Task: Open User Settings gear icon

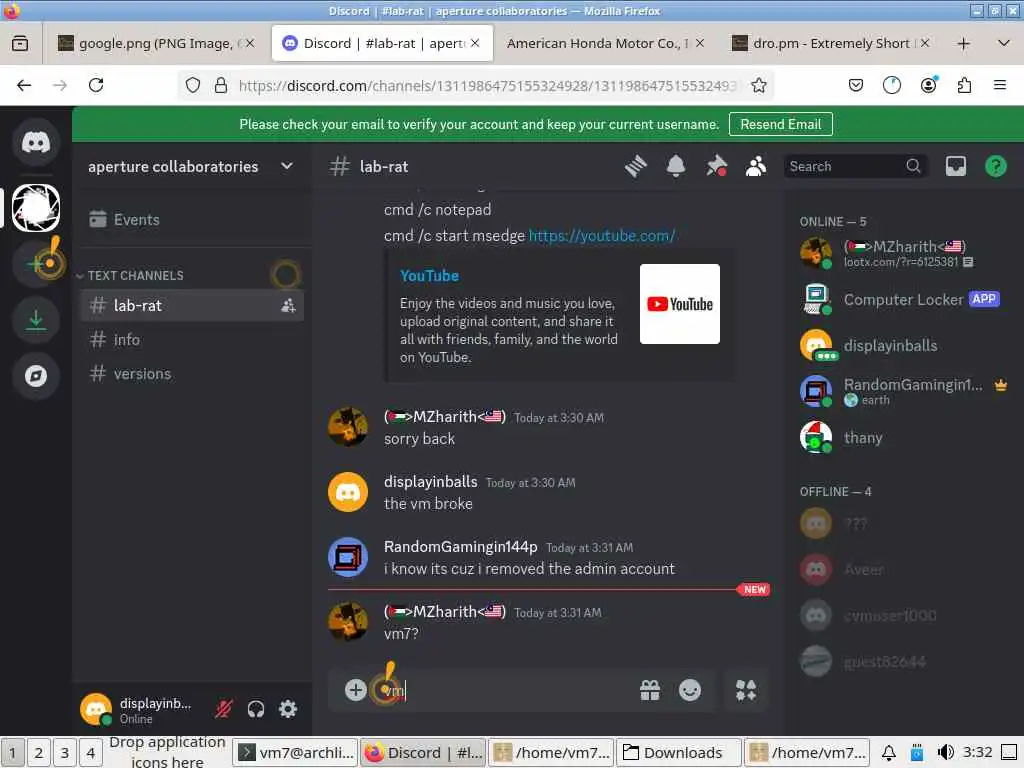Action: (x=288, y=709)
